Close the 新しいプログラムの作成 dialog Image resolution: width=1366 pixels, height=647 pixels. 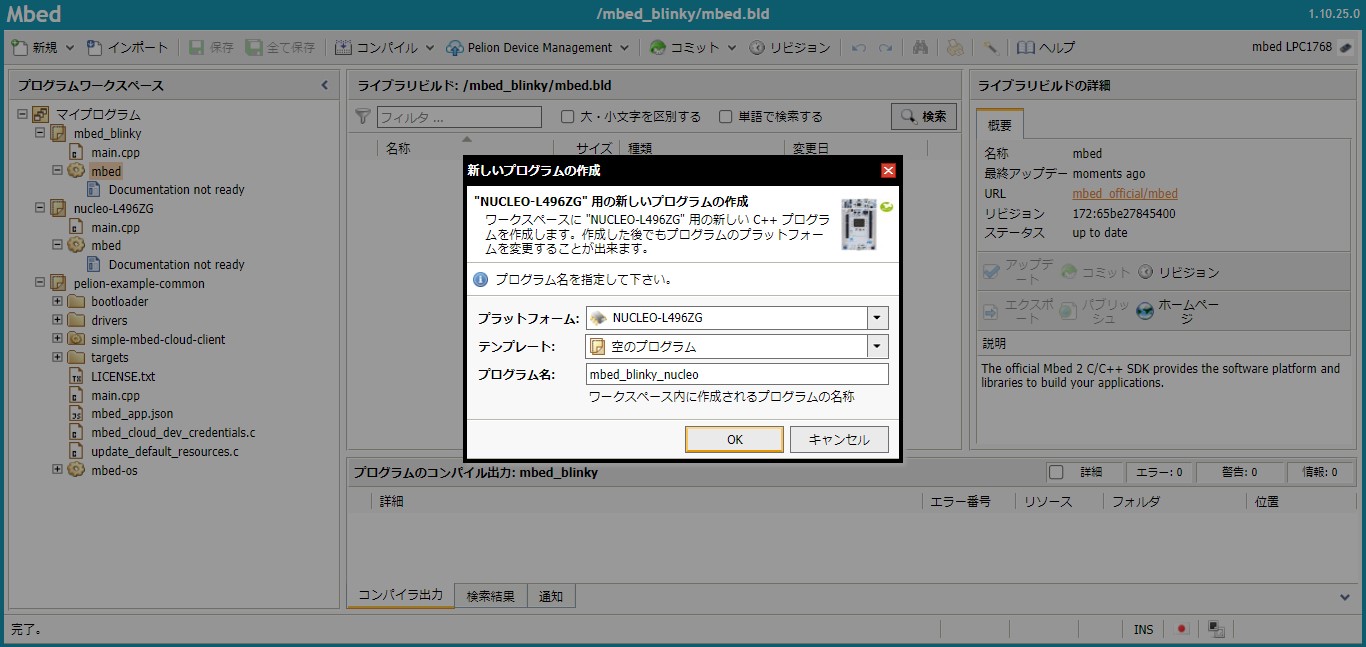coord(888,171)
